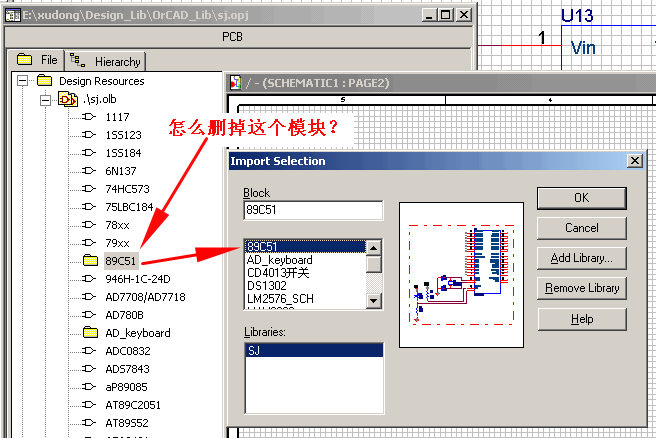Select DS1302 in the block list

point(305,286)
